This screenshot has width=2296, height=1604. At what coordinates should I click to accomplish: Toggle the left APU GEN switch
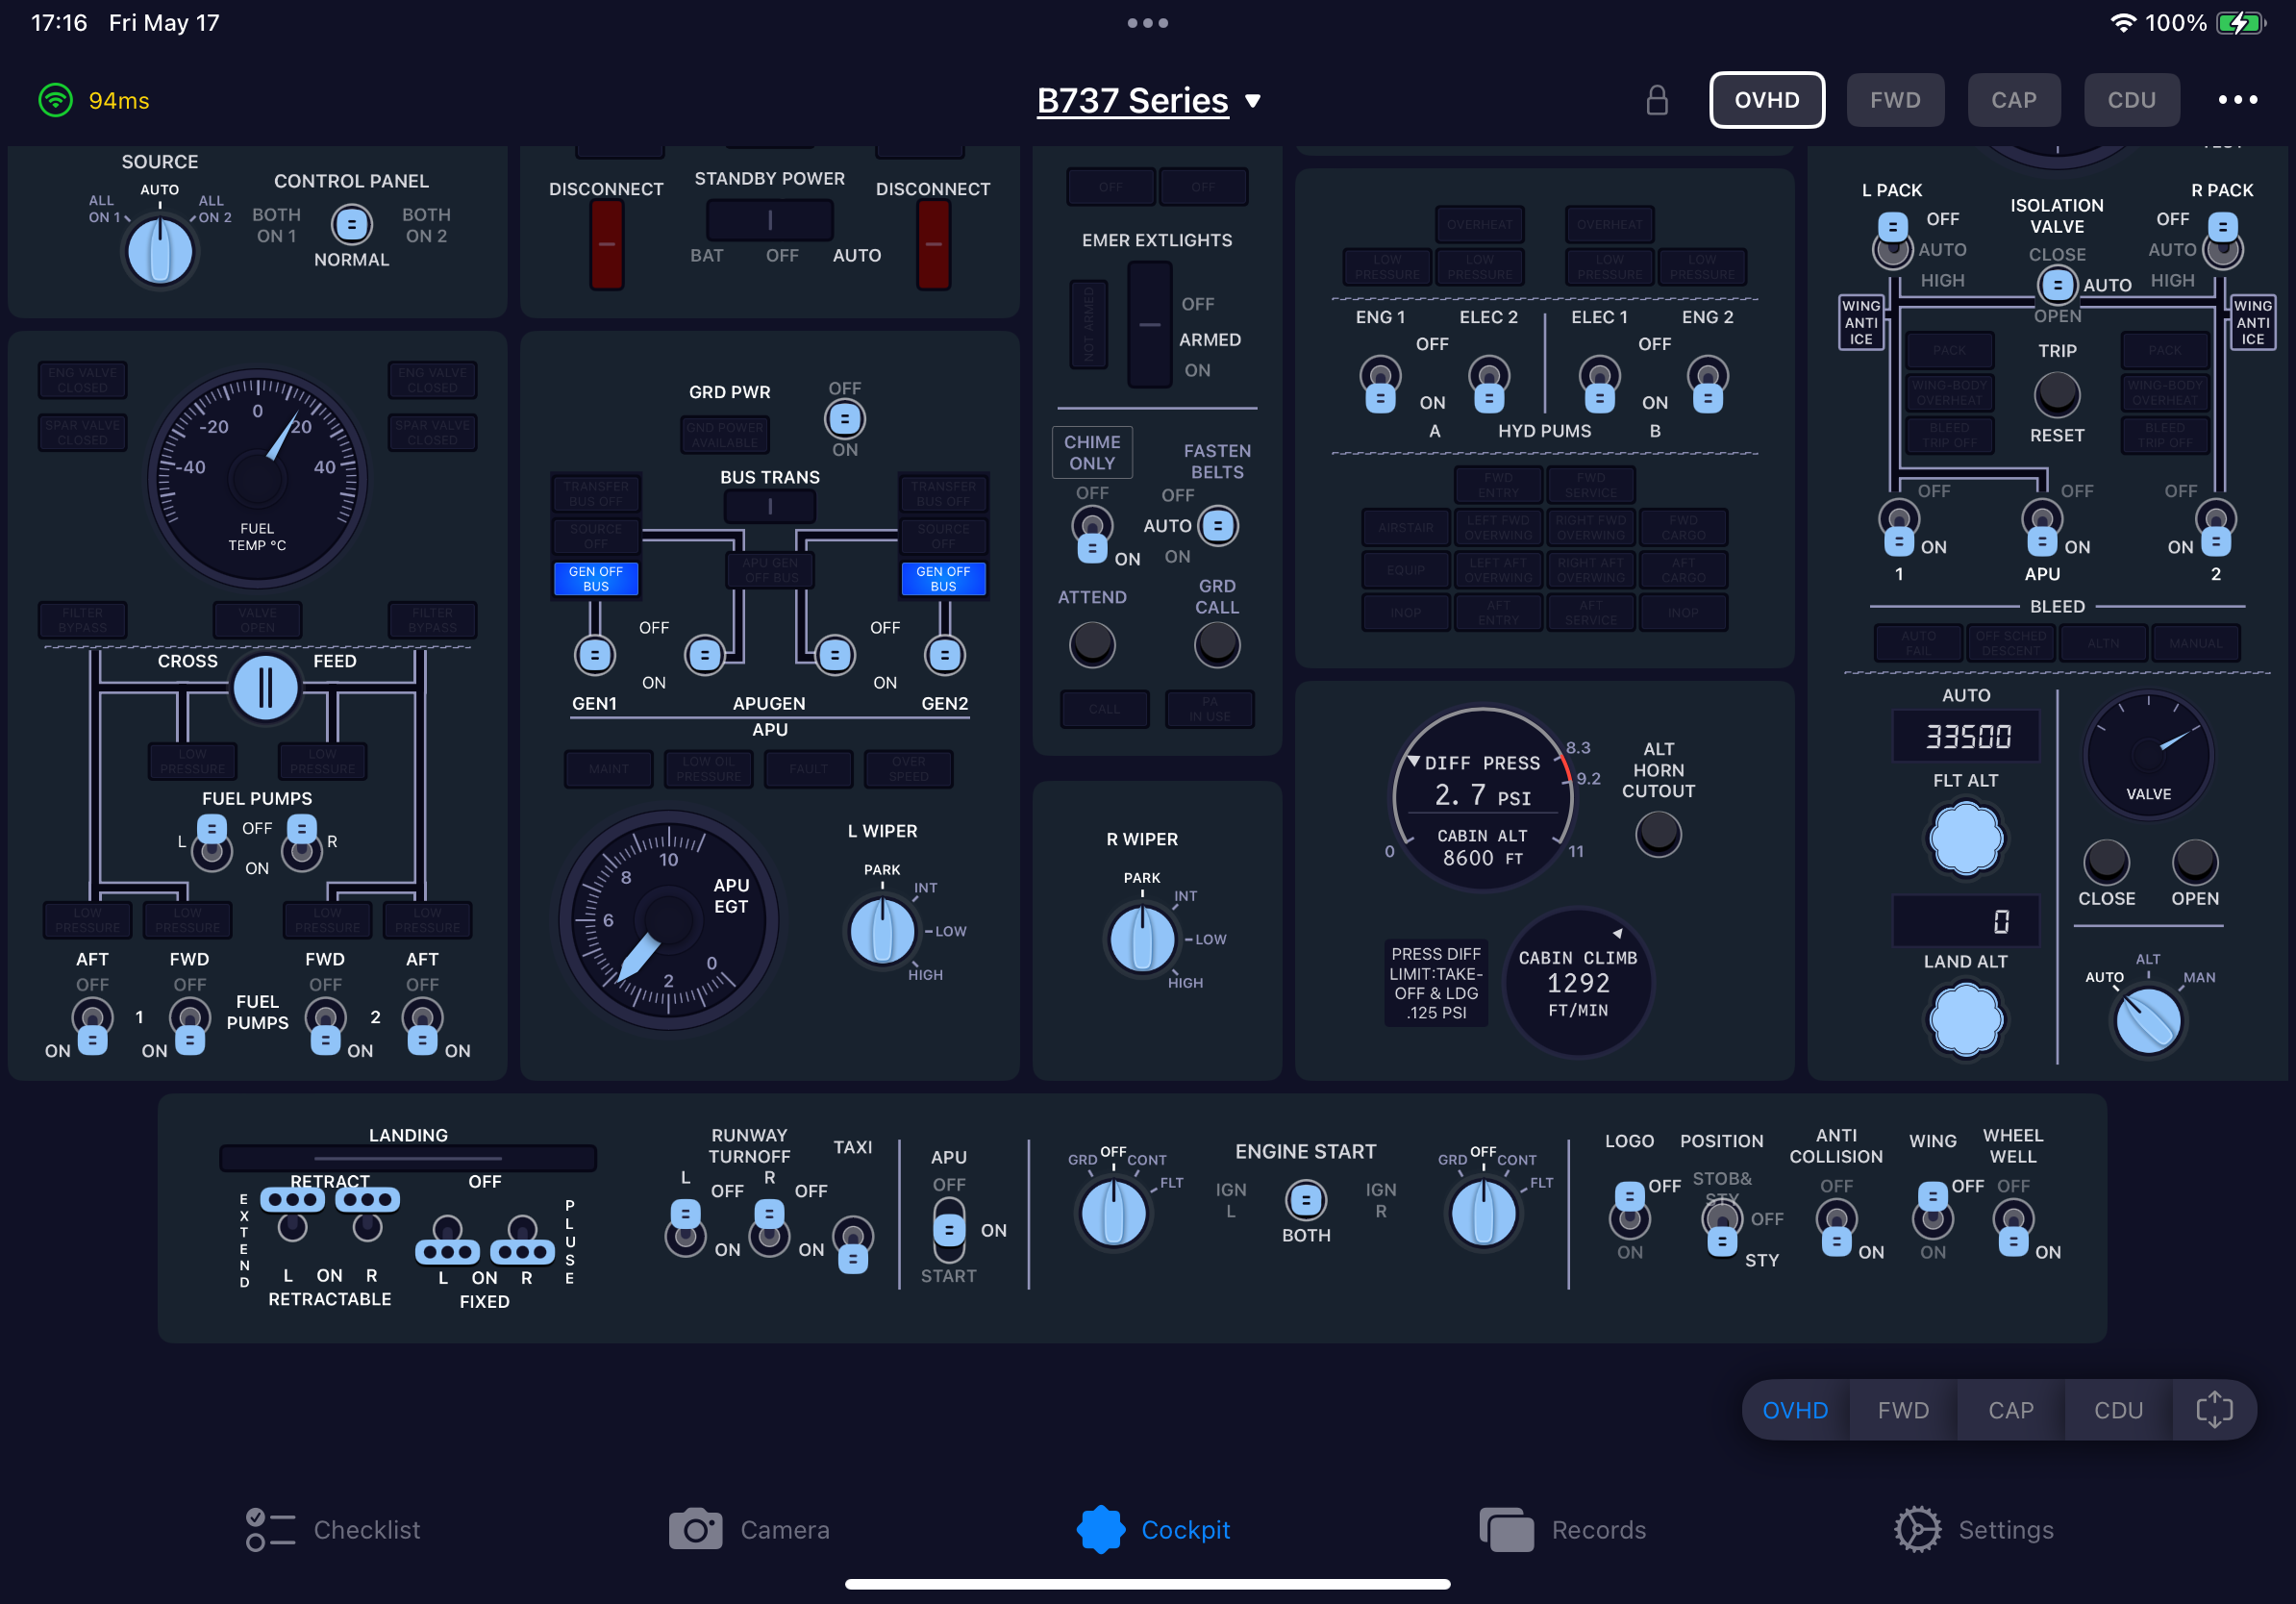pyautogui.click(x=705, y=655)
